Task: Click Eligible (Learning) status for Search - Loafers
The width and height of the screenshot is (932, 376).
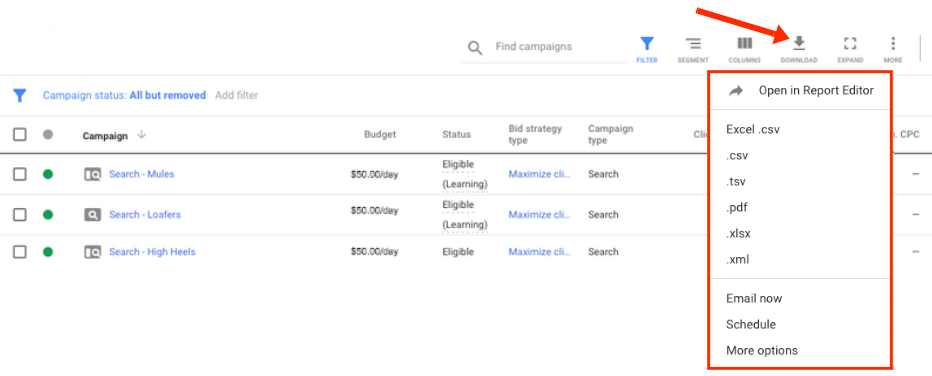Action: coord(465,214)
